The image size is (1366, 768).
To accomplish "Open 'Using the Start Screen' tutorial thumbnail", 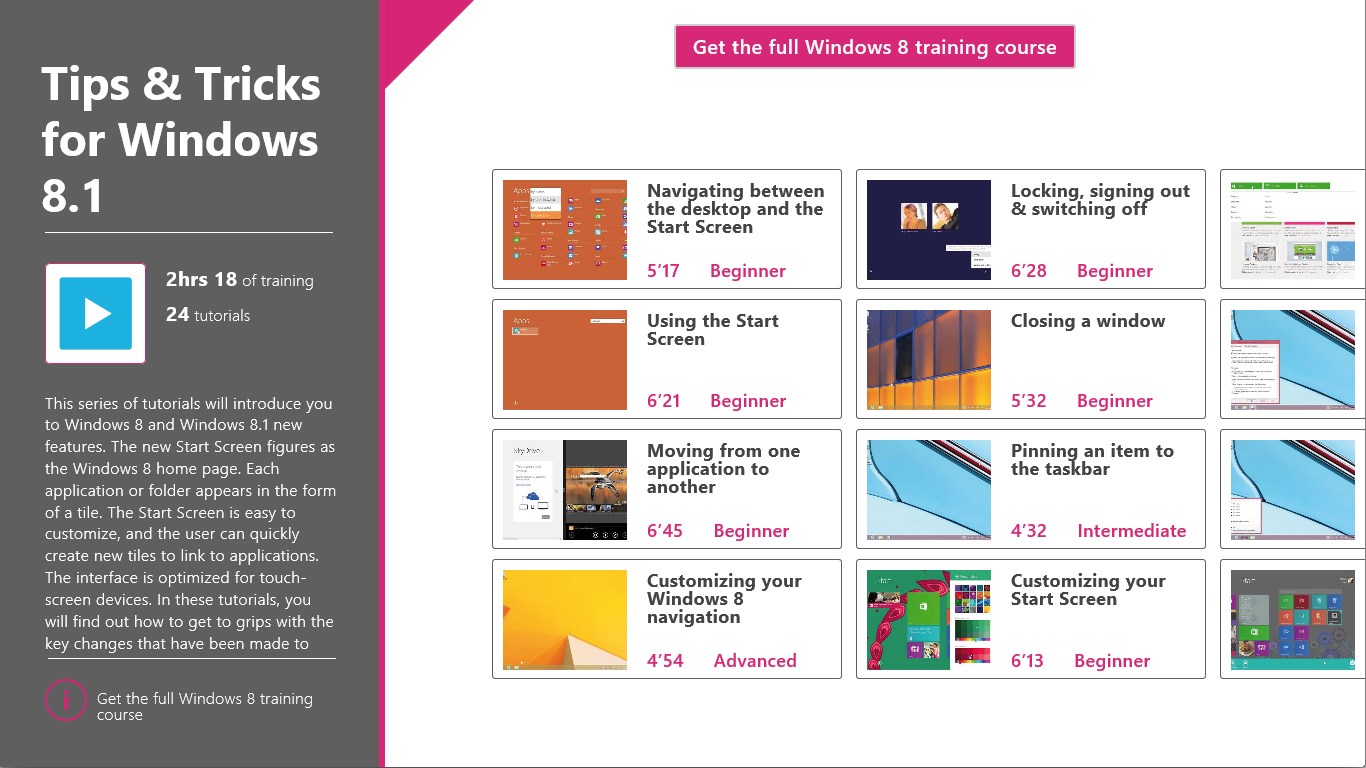I will [x=565, y=360].
